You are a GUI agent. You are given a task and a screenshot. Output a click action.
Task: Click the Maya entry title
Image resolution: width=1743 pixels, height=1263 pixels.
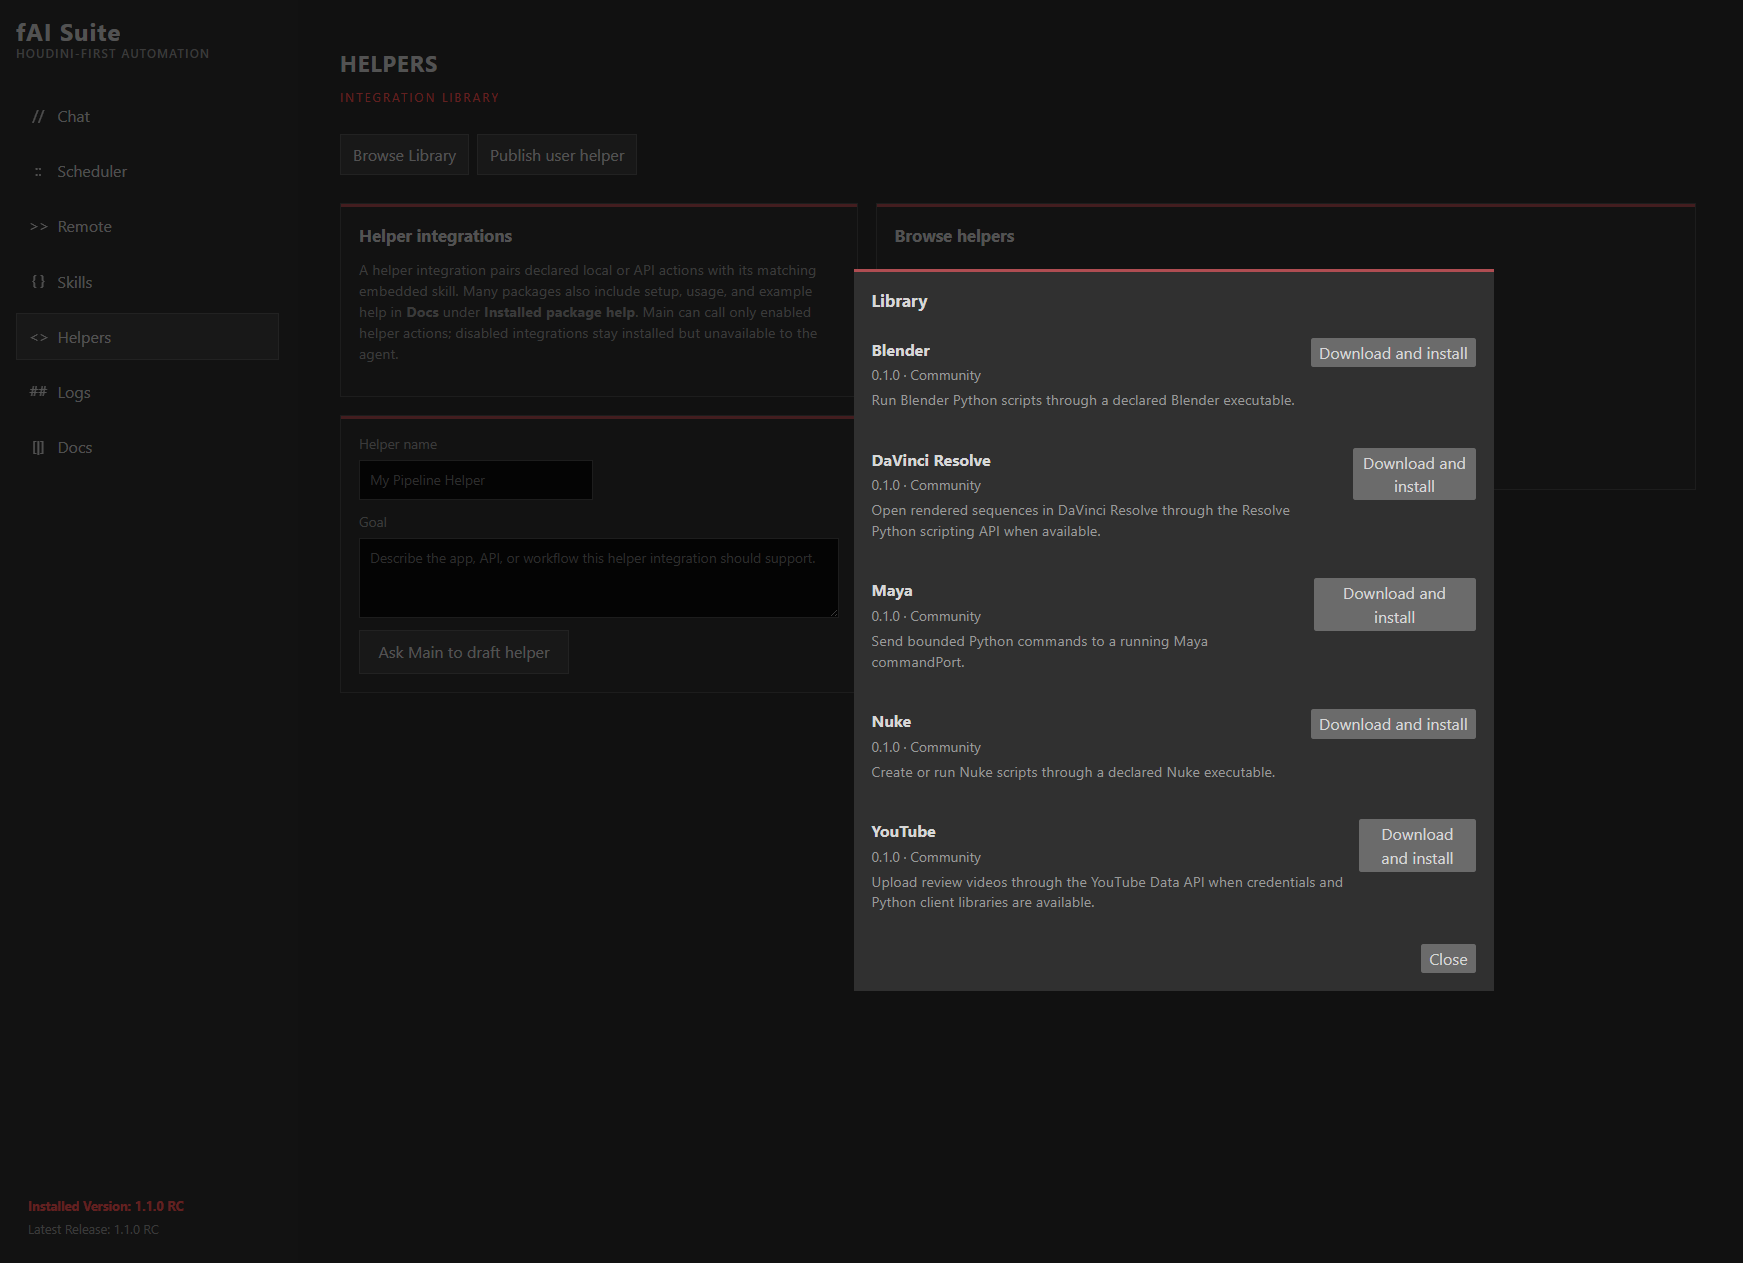click(892, 591)
